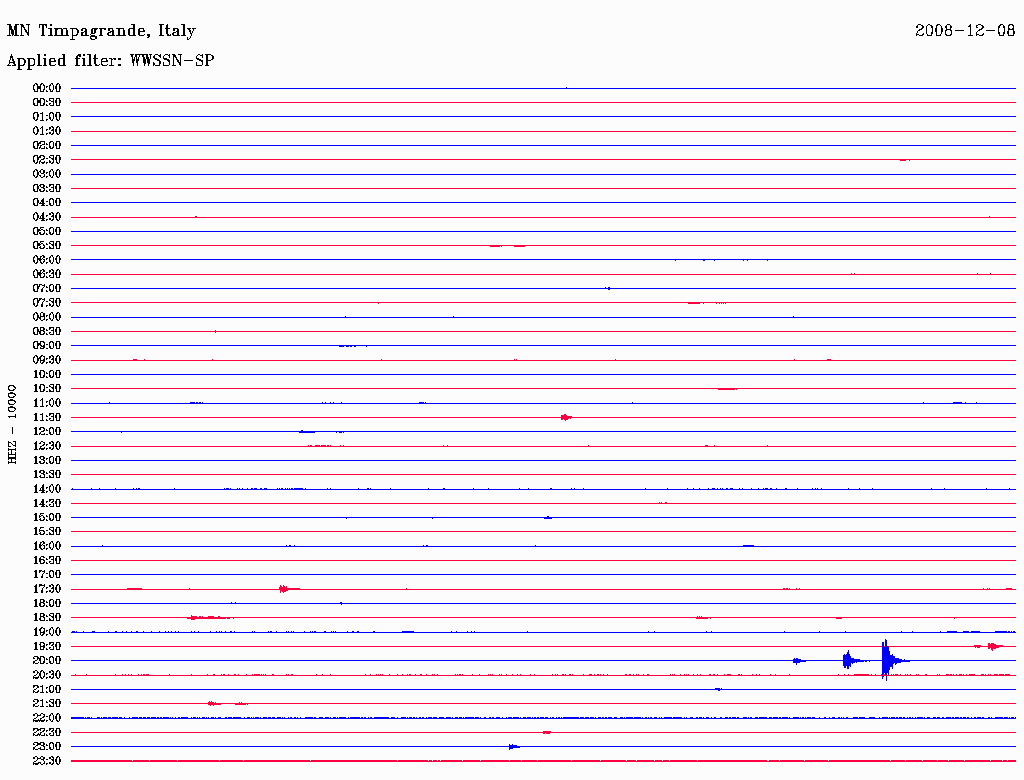Select the 20:30 time label
Viewport: 1024px width, 780px height.
click(47, 675)
